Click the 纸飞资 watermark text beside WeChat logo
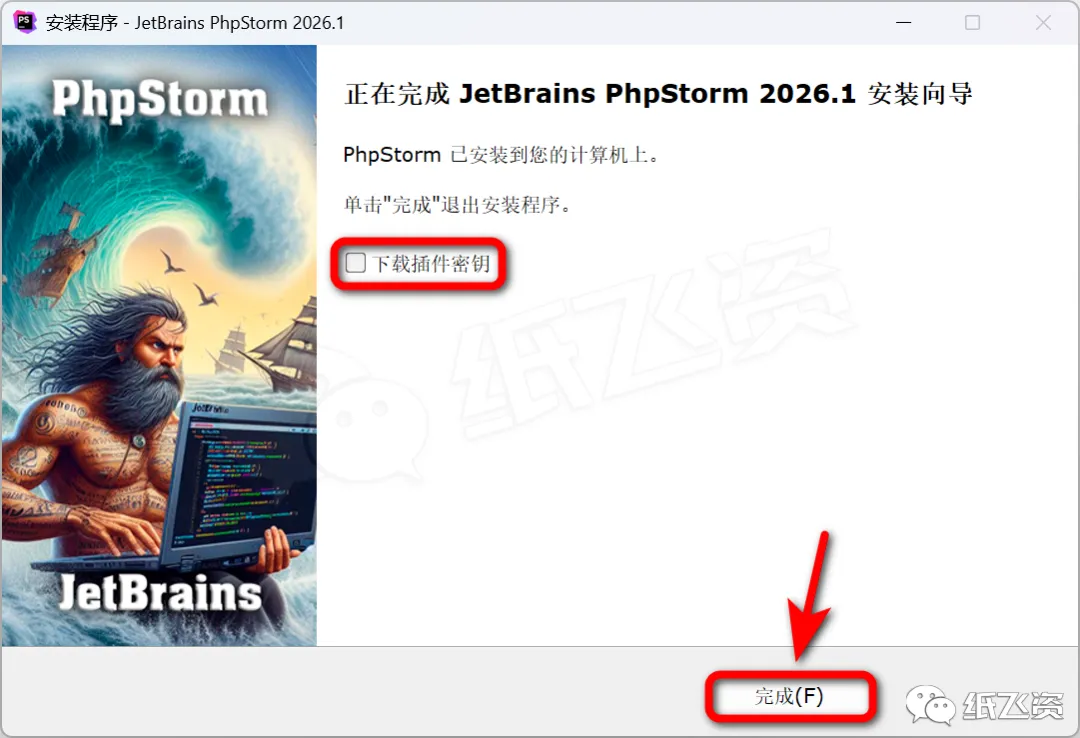1080x738 pixels. coord(1012,706)
